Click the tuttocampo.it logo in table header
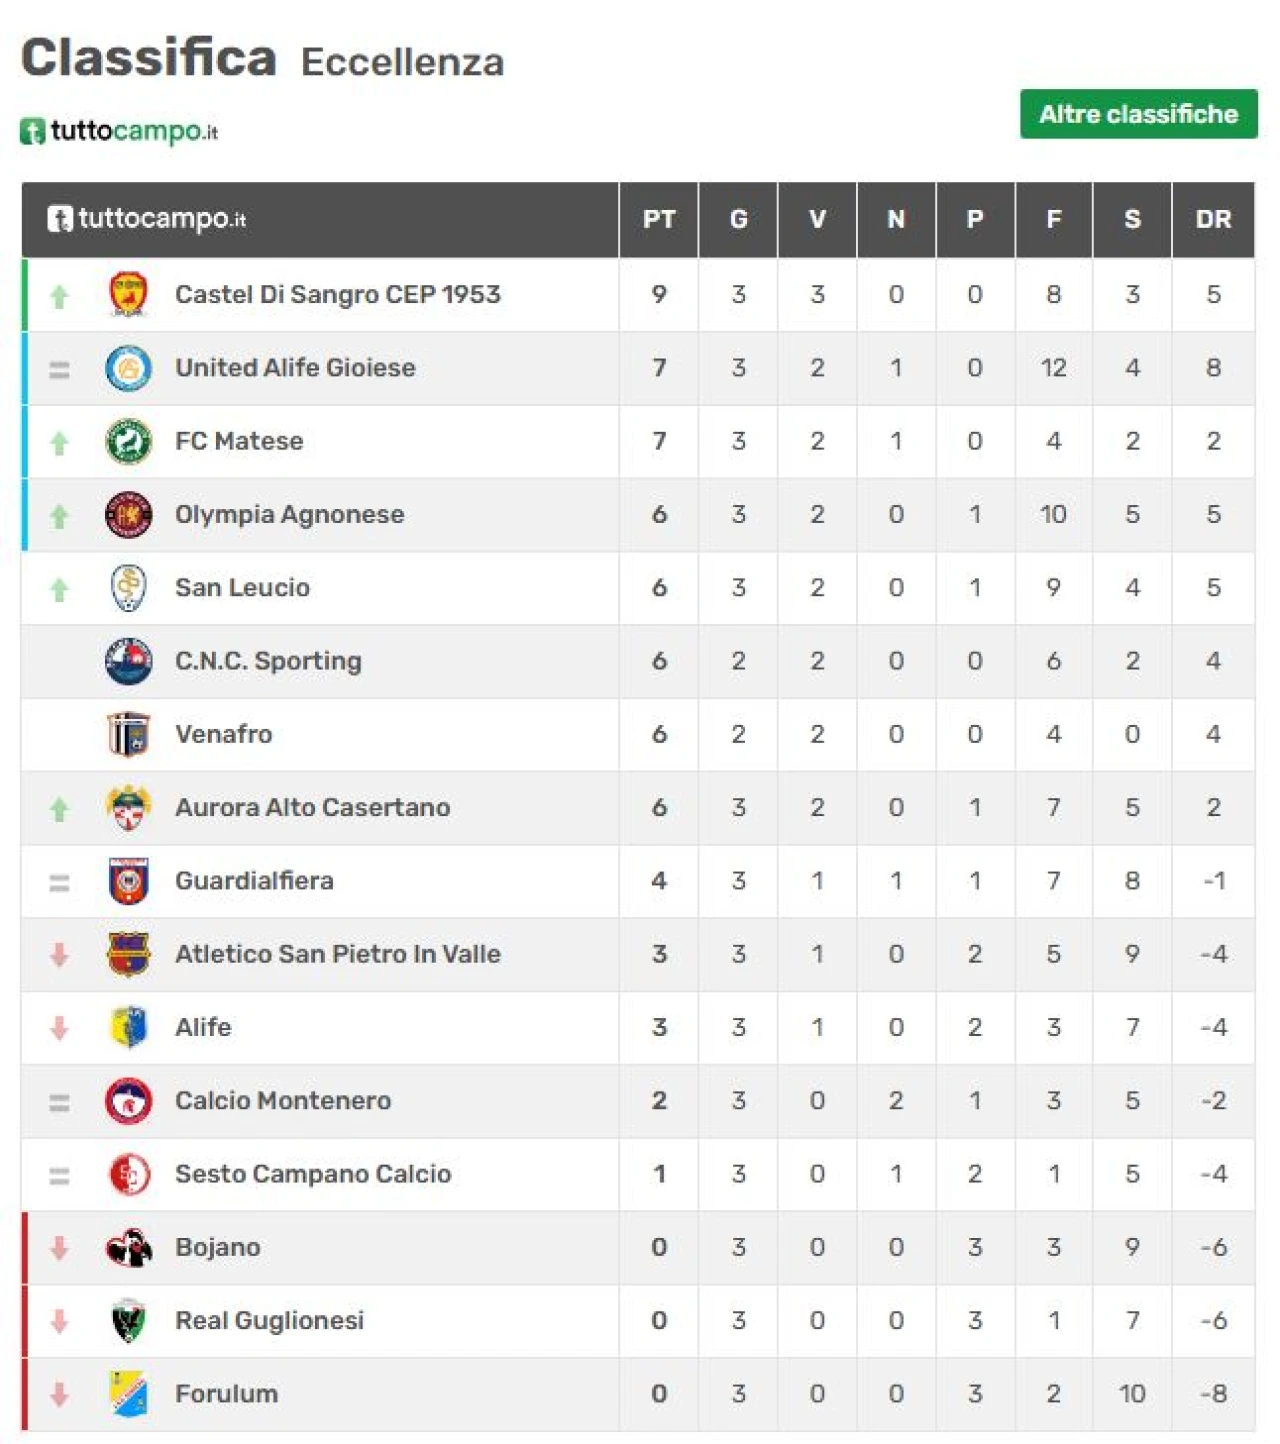 147,219
